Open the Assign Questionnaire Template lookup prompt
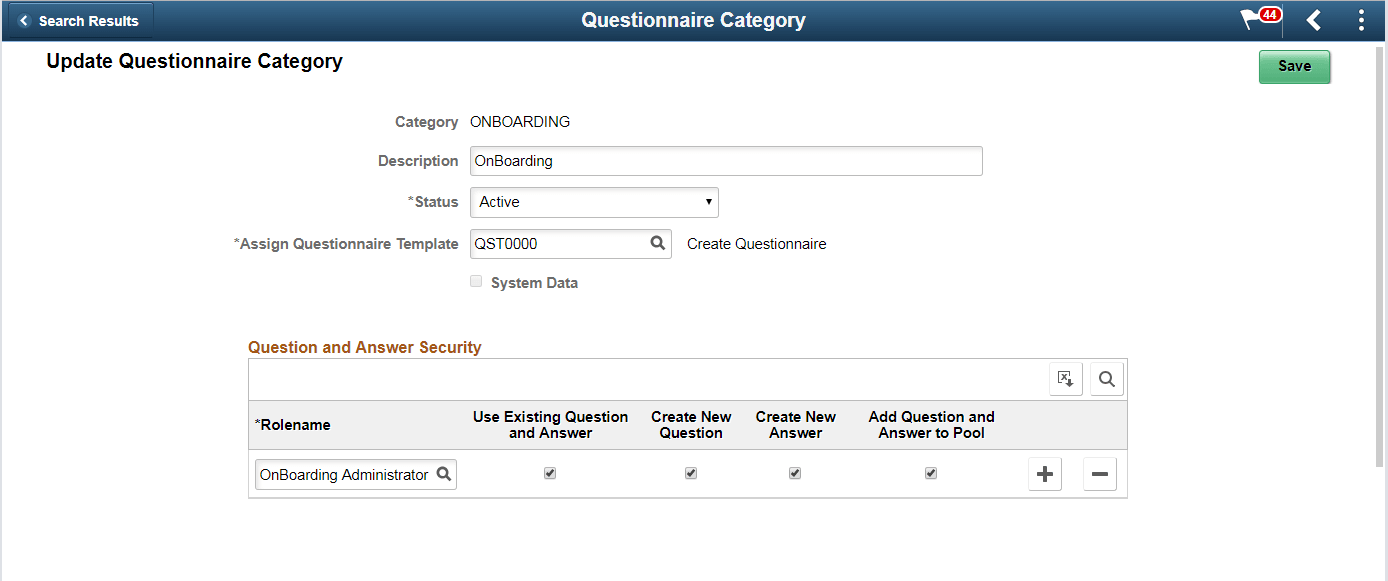This screenshot has width=1388, height=581. [x=657, y=243]
